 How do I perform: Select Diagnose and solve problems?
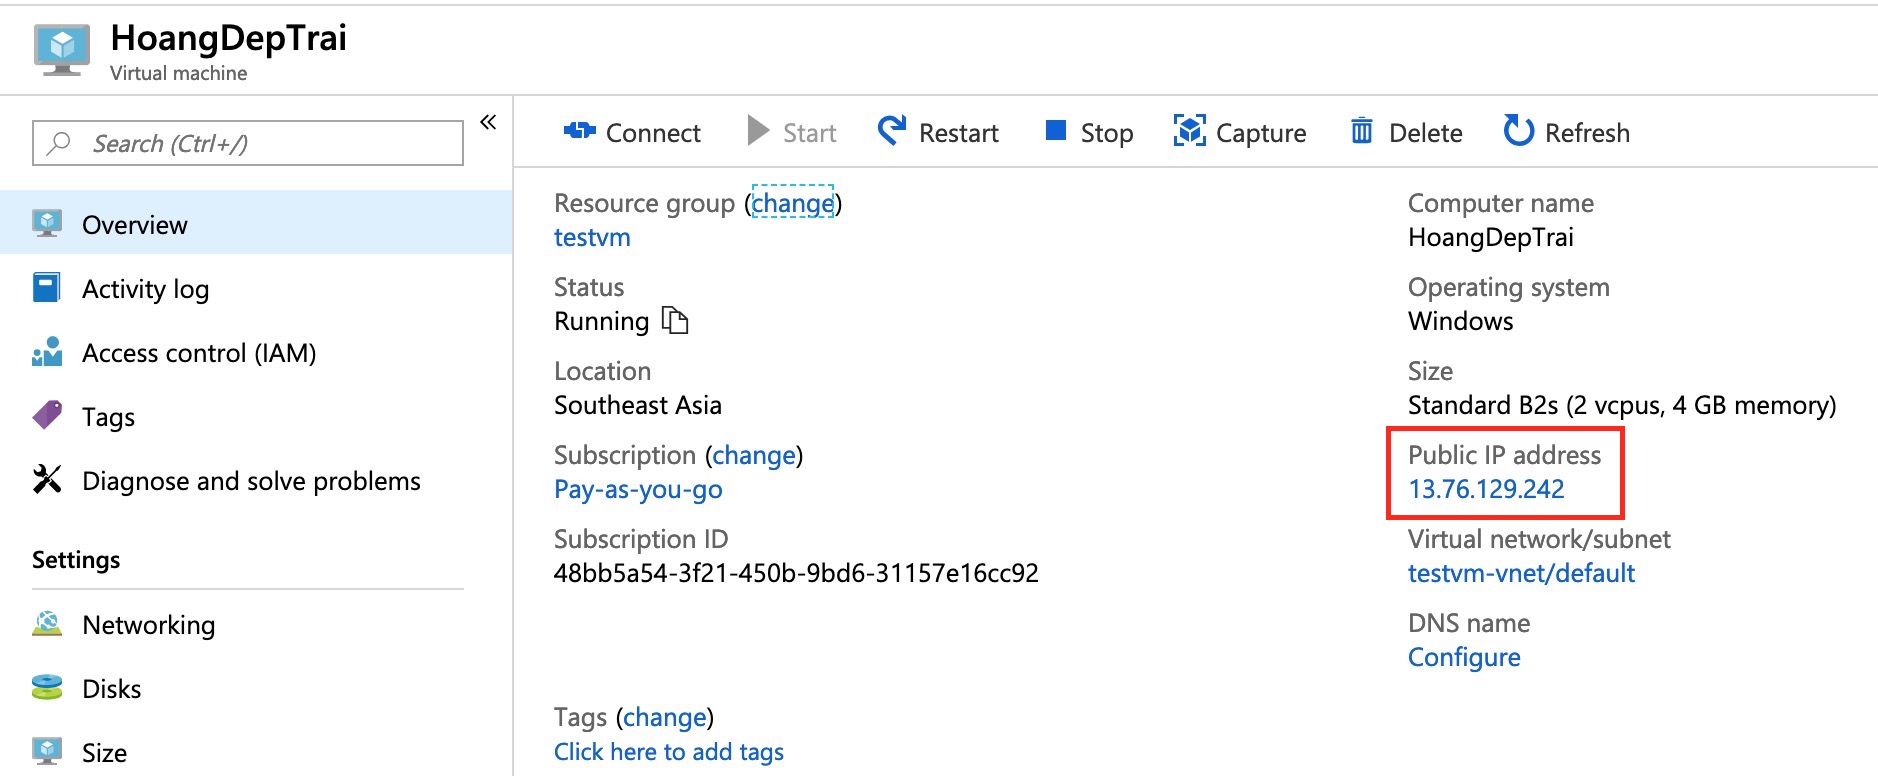(x=250, y=481)
